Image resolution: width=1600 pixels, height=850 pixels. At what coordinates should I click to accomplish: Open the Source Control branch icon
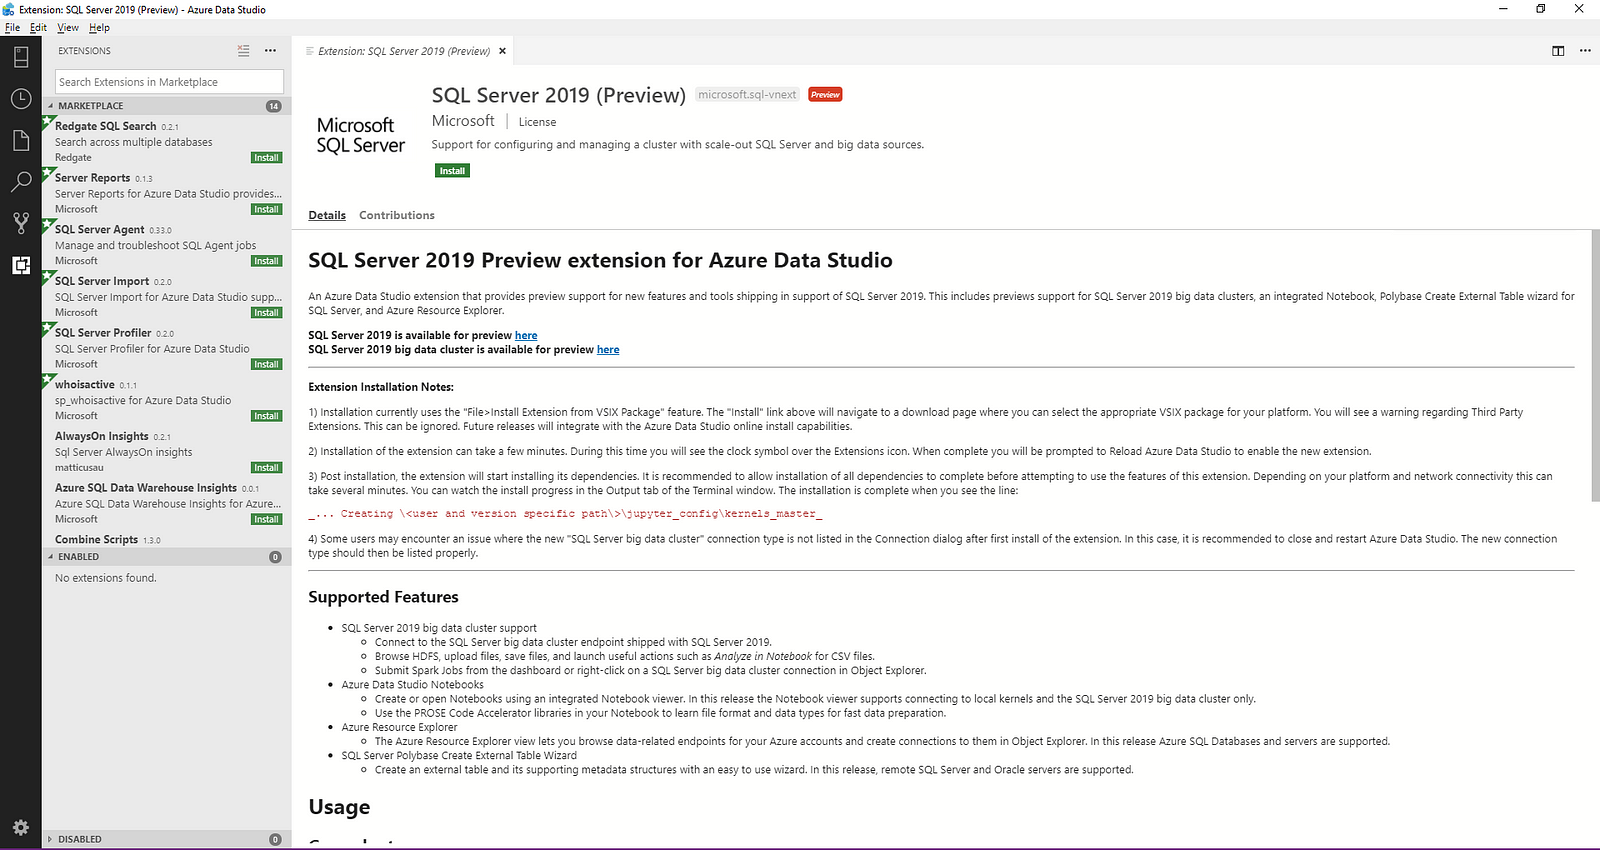[21, 223]
